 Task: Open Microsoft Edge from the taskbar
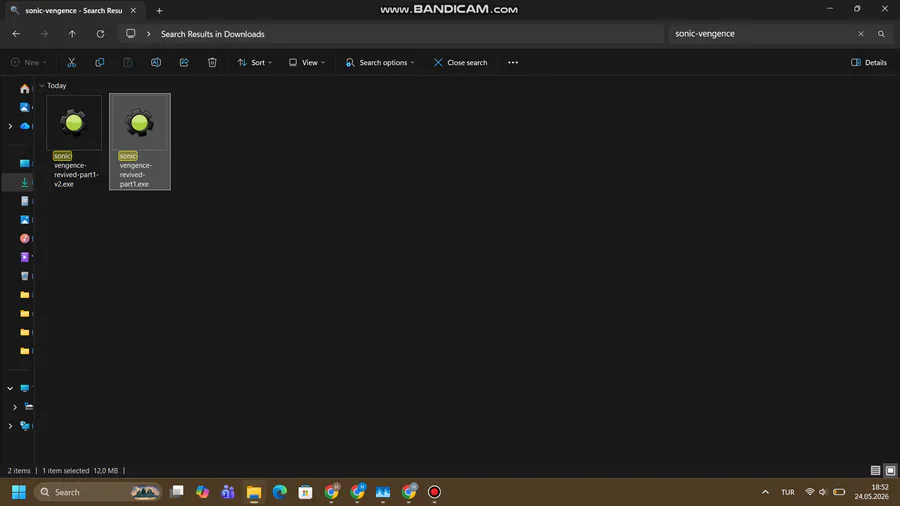click(280, 492)
